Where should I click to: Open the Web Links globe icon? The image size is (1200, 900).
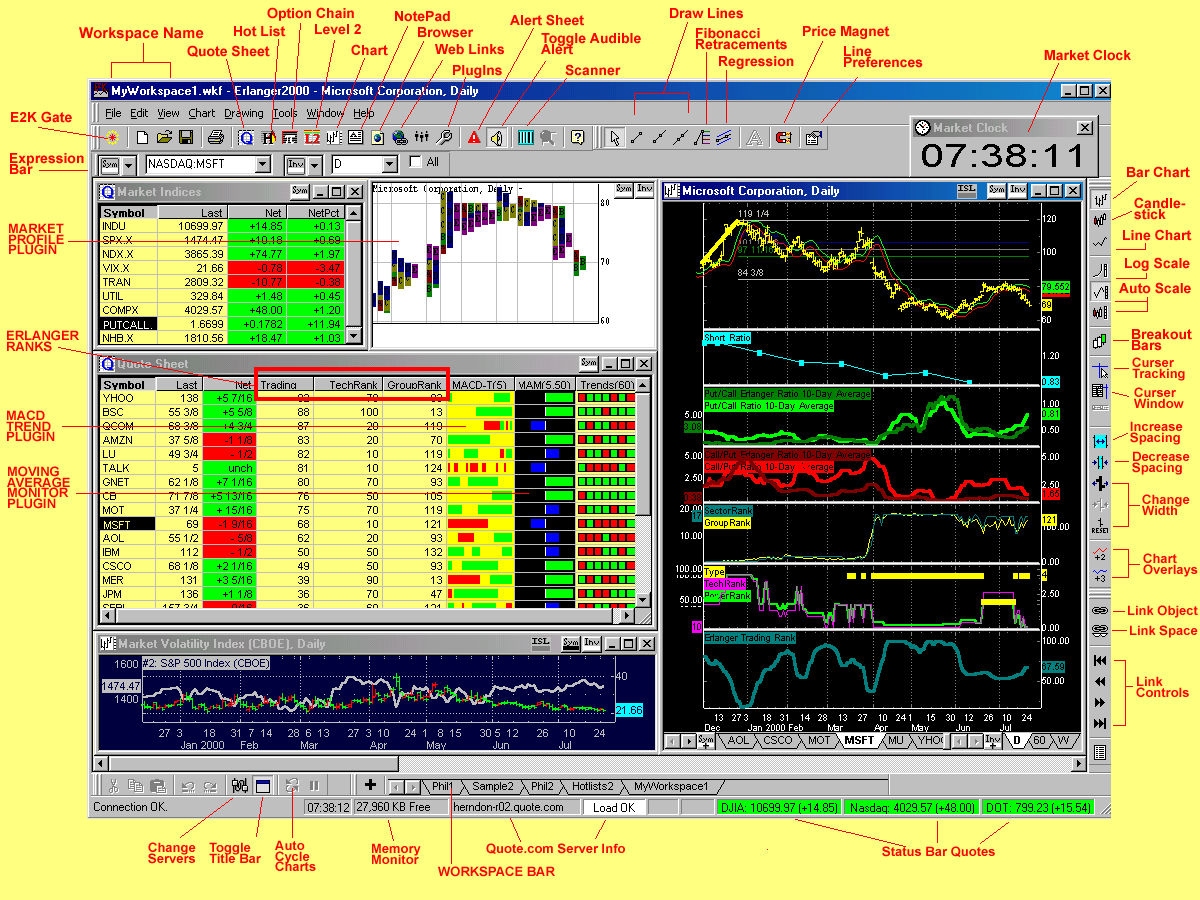(400, 137)
